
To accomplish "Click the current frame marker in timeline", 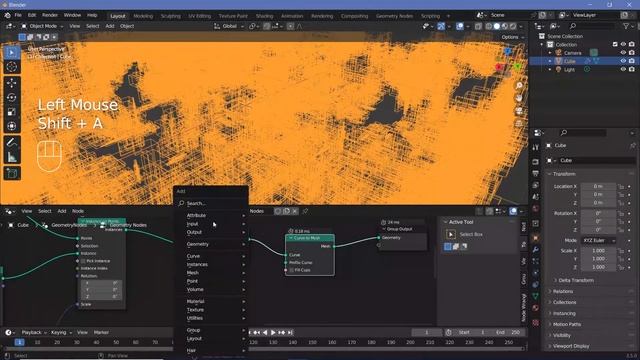I will pyautogui.click(x=19, y=342).
